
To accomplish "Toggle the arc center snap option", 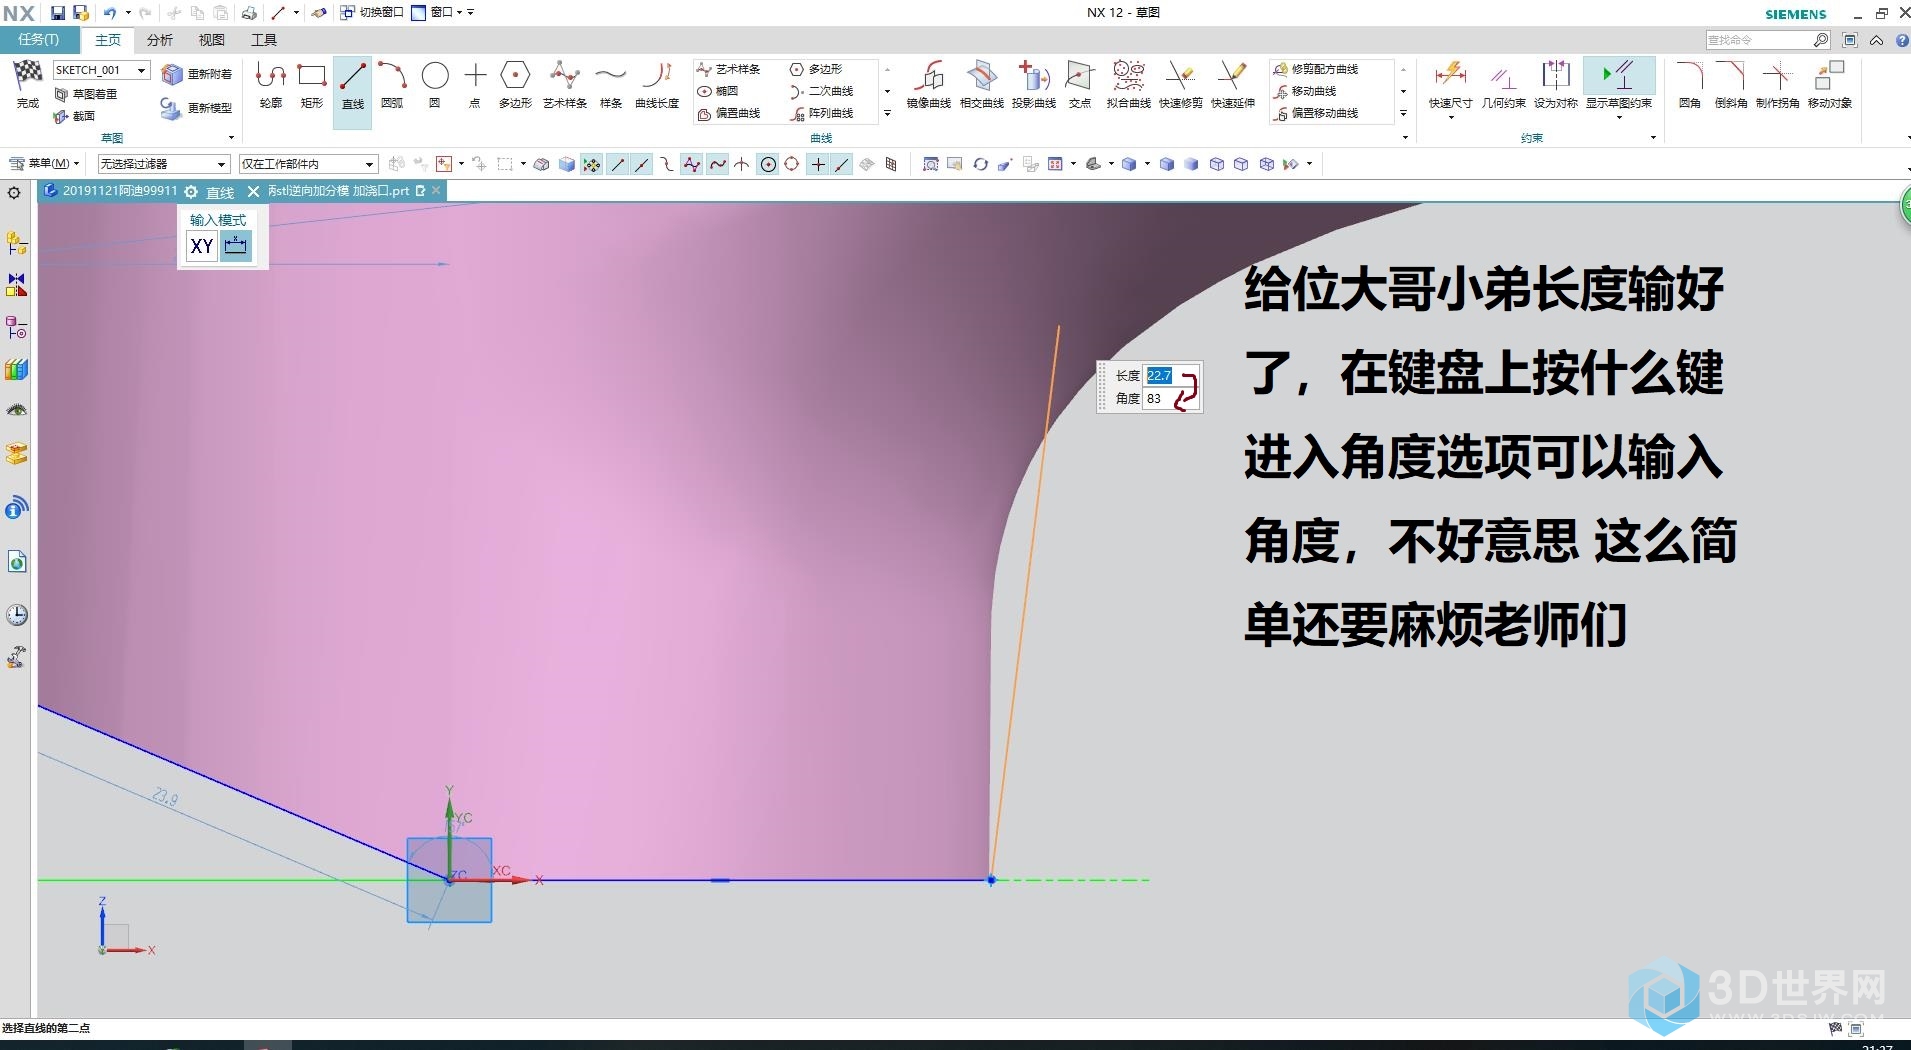I will click(x=768, y=164).
